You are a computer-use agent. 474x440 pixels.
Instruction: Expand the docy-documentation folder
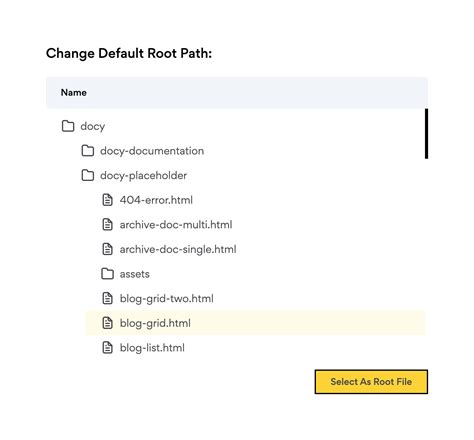click(x=152, y=151)
